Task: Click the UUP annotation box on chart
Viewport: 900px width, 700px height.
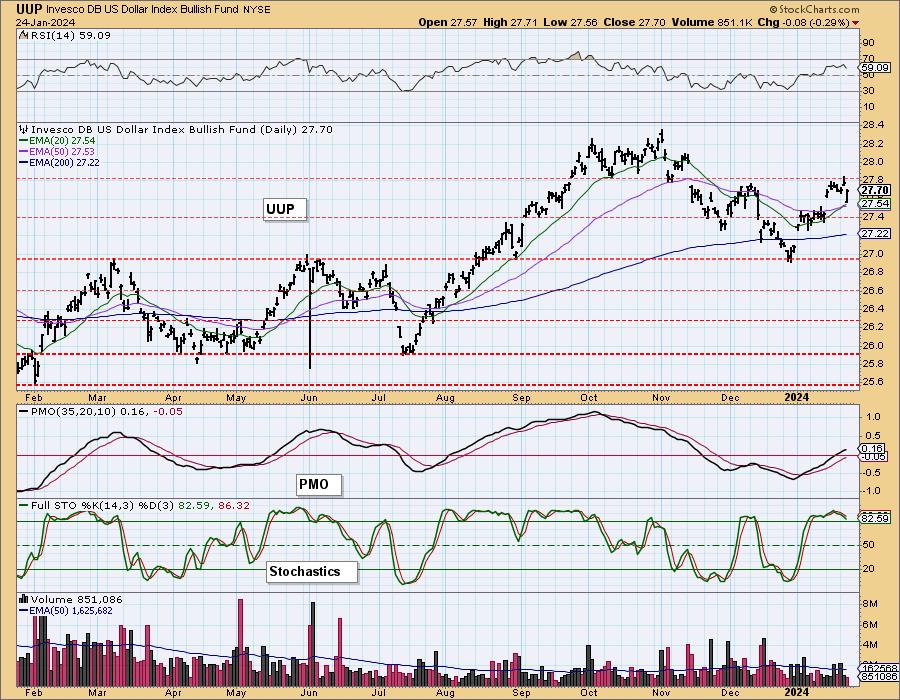Action: (285, 209)
